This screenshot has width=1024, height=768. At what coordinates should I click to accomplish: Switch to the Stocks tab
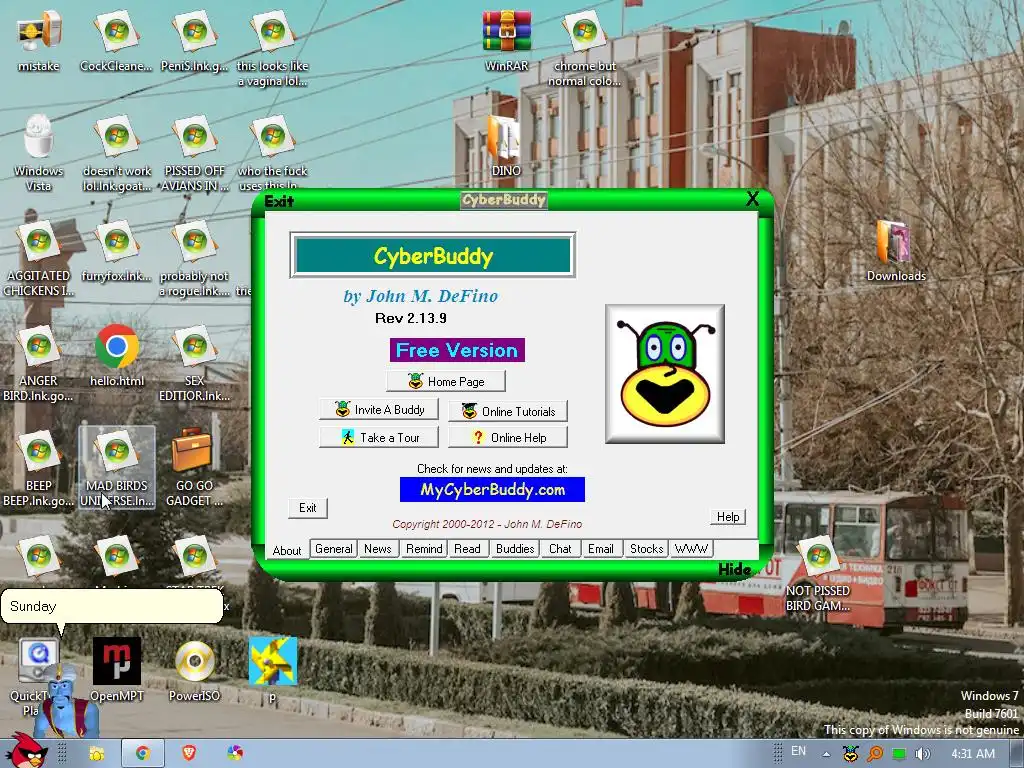pos(647,549)
